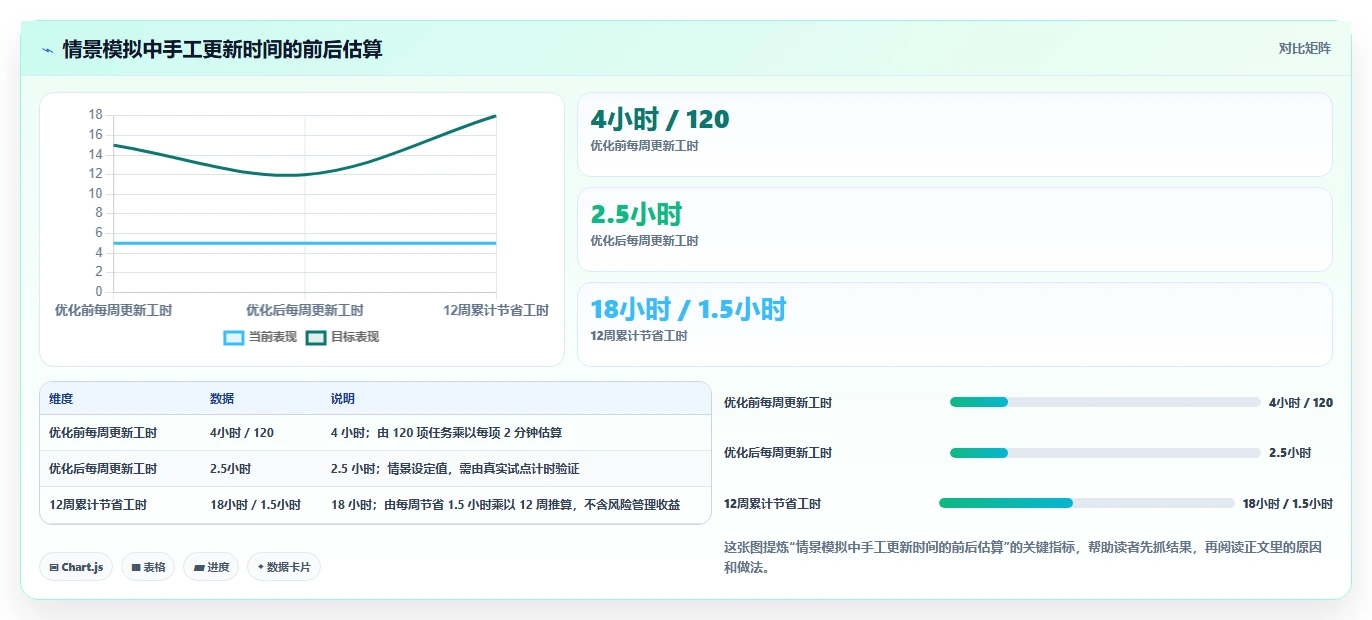Click the 维度 table column header

[x=61, y=398]
